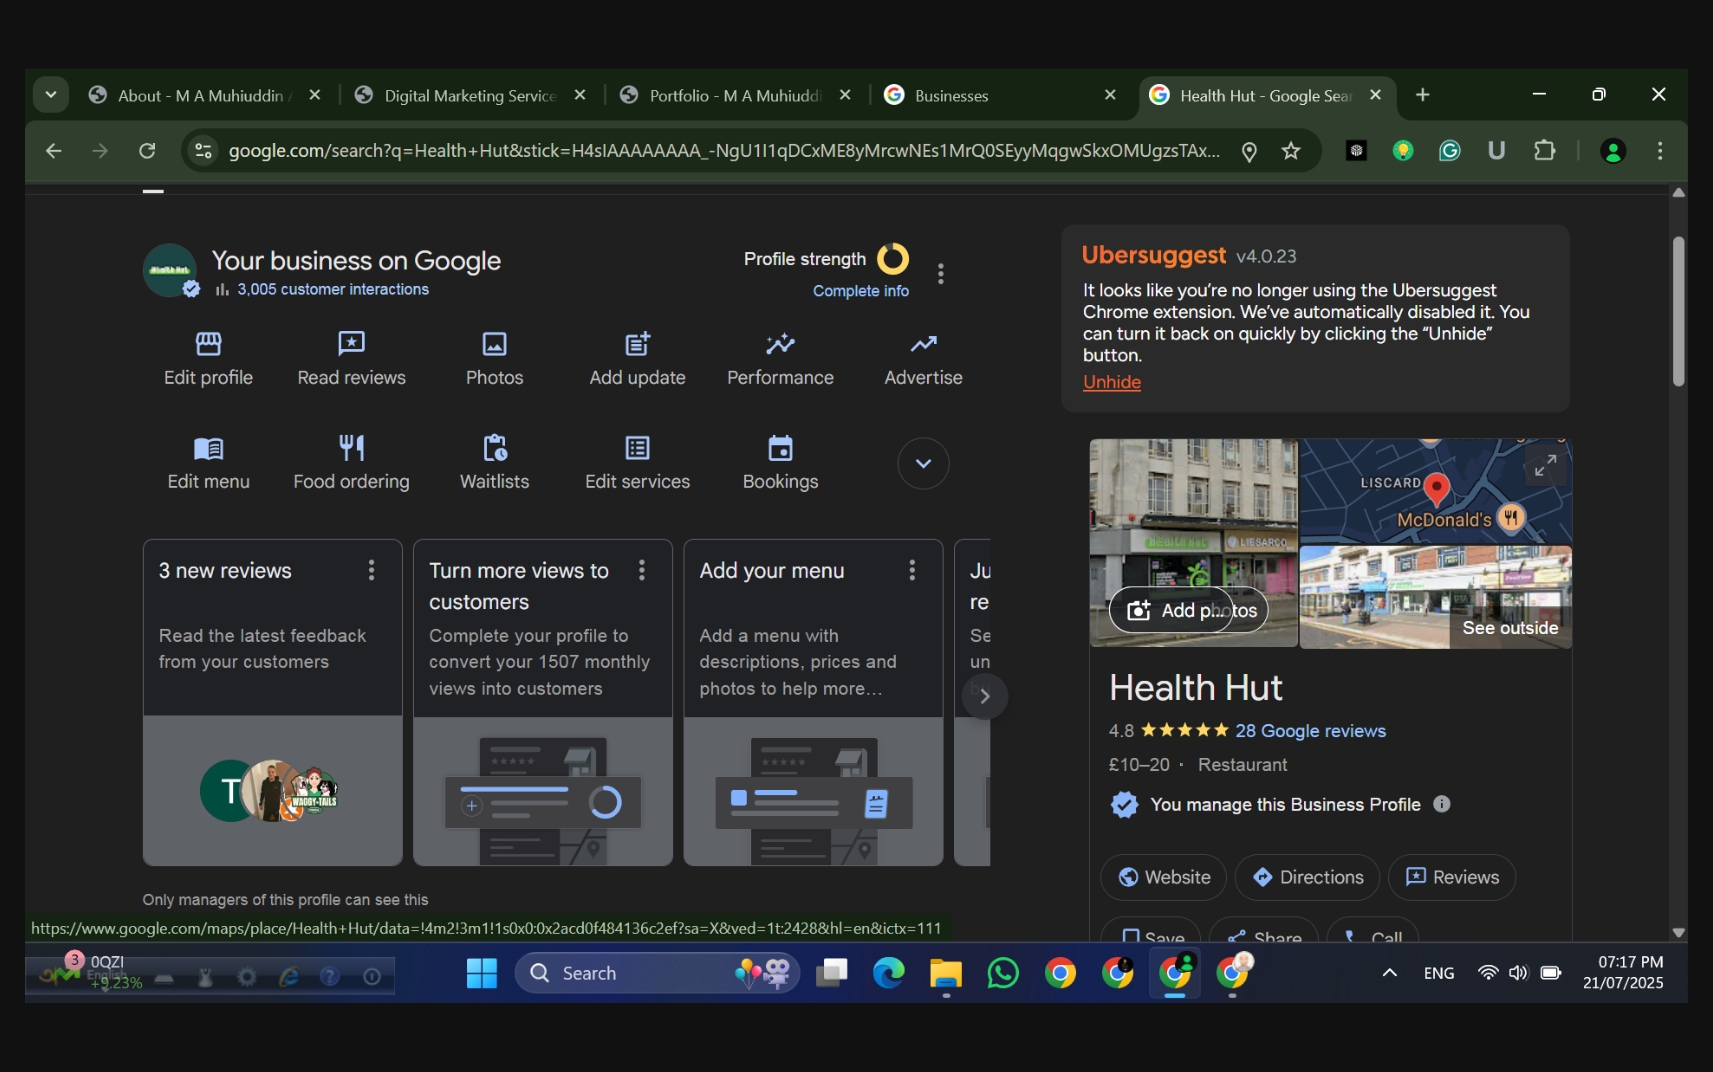Image resolution: width=1713 pixels, height=1072 pixels.
Task: Open options on 3 new reviews card
Action: click(x=371, y=570)
